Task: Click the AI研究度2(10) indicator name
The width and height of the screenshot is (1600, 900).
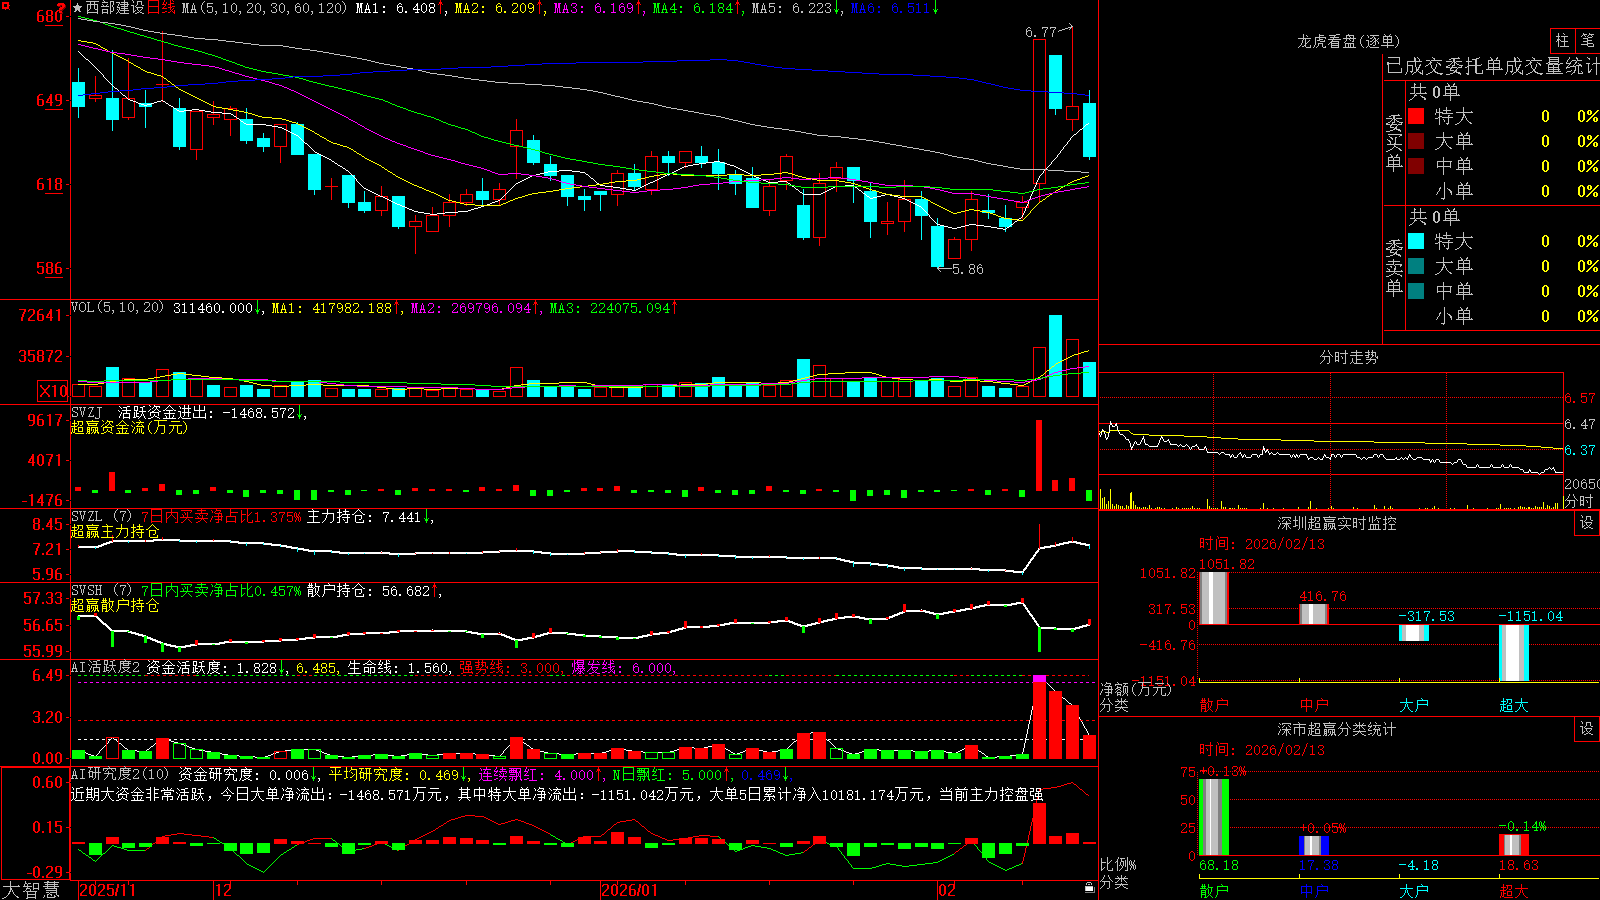Action: point(120,774)
